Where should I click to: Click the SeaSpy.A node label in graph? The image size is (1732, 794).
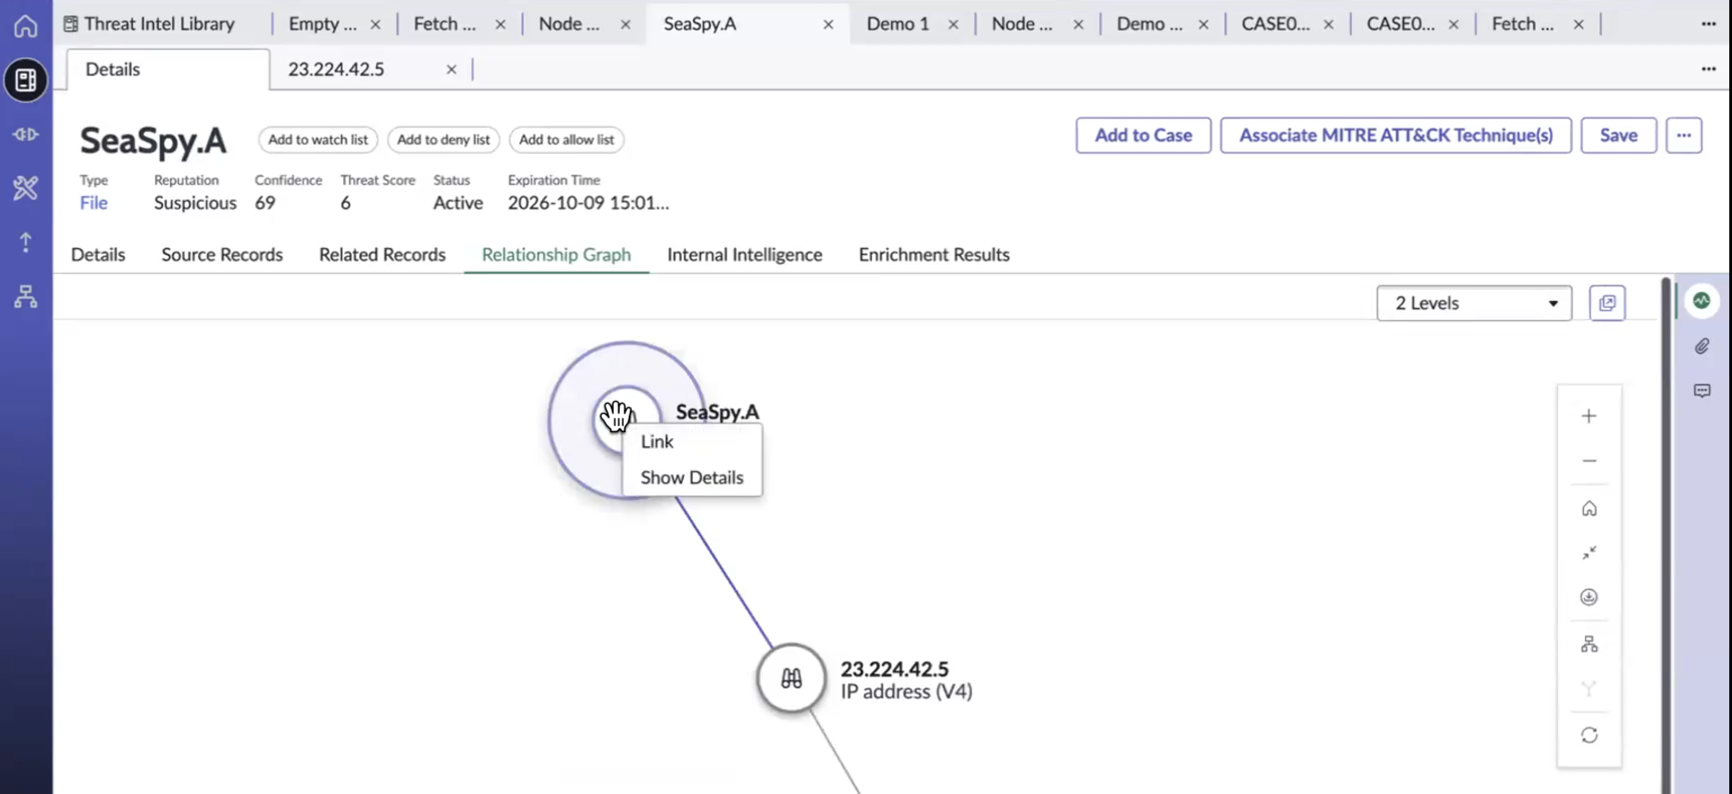(717, 412)
